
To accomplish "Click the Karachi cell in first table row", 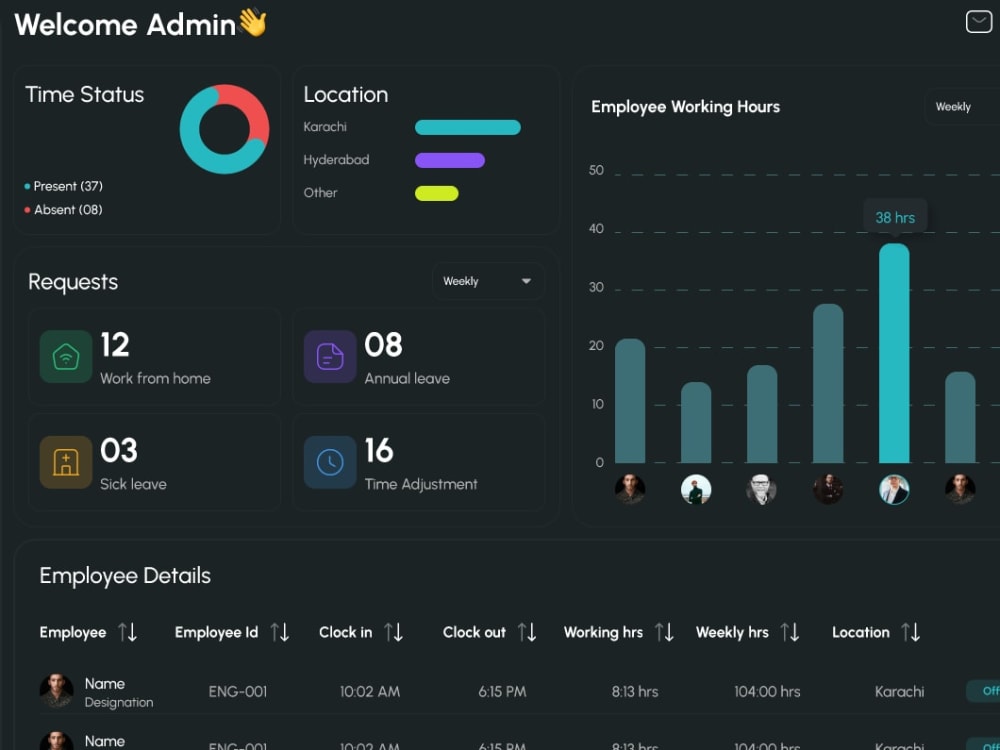I will click(899, 691).
